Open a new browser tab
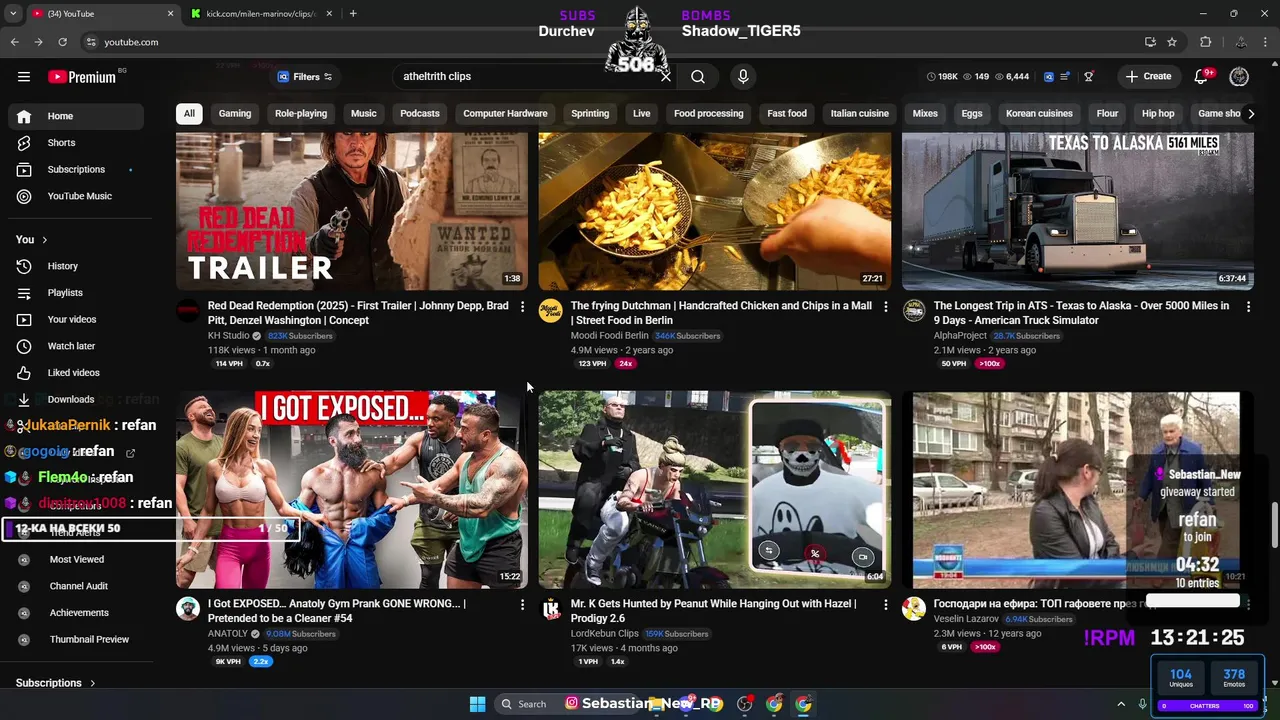Screen dimensions: 1280x720 353,14
